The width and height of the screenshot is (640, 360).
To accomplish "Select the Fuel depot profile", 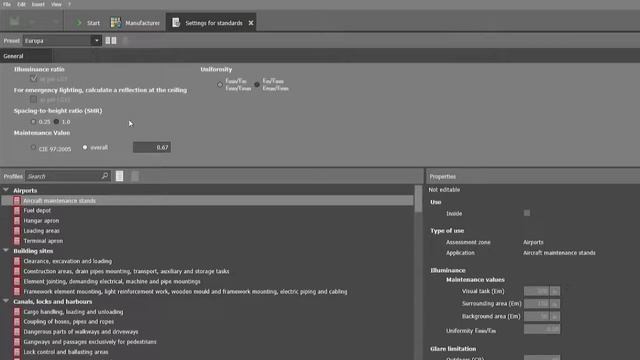I will point(37,210).
